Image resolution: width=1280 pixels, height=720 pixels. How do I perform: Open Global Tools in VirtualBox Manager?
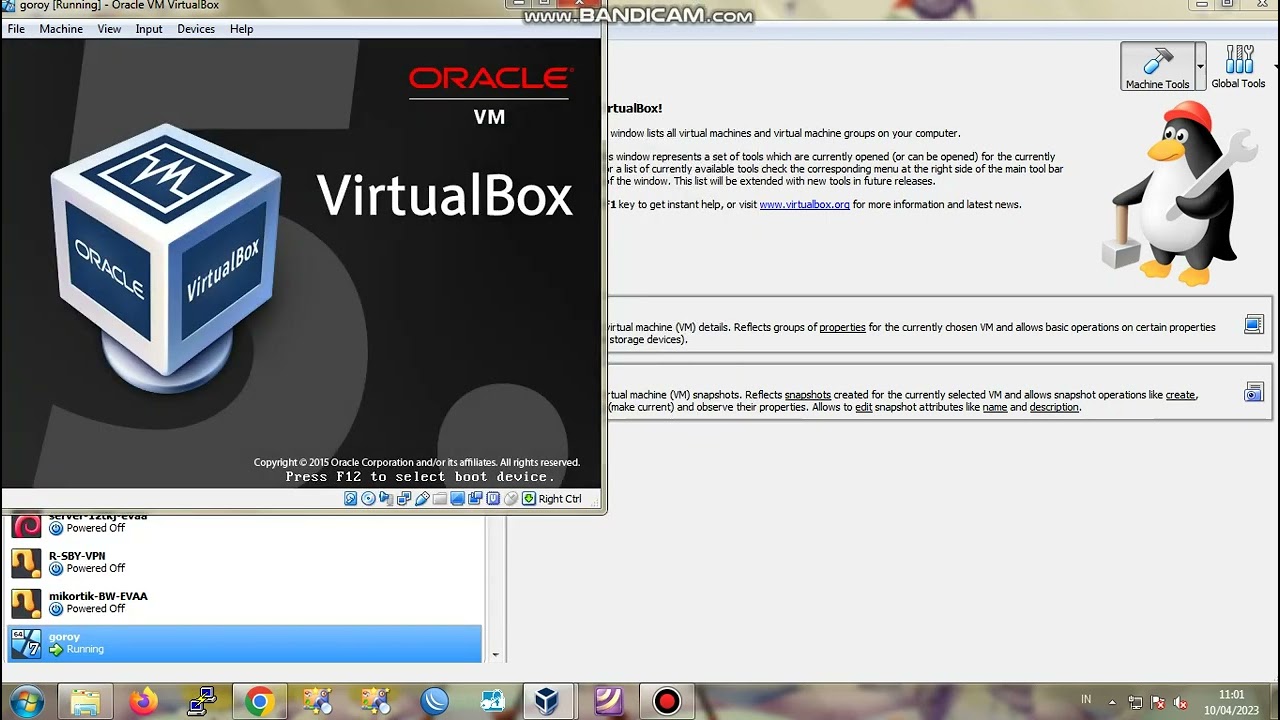click(1238, 66)
